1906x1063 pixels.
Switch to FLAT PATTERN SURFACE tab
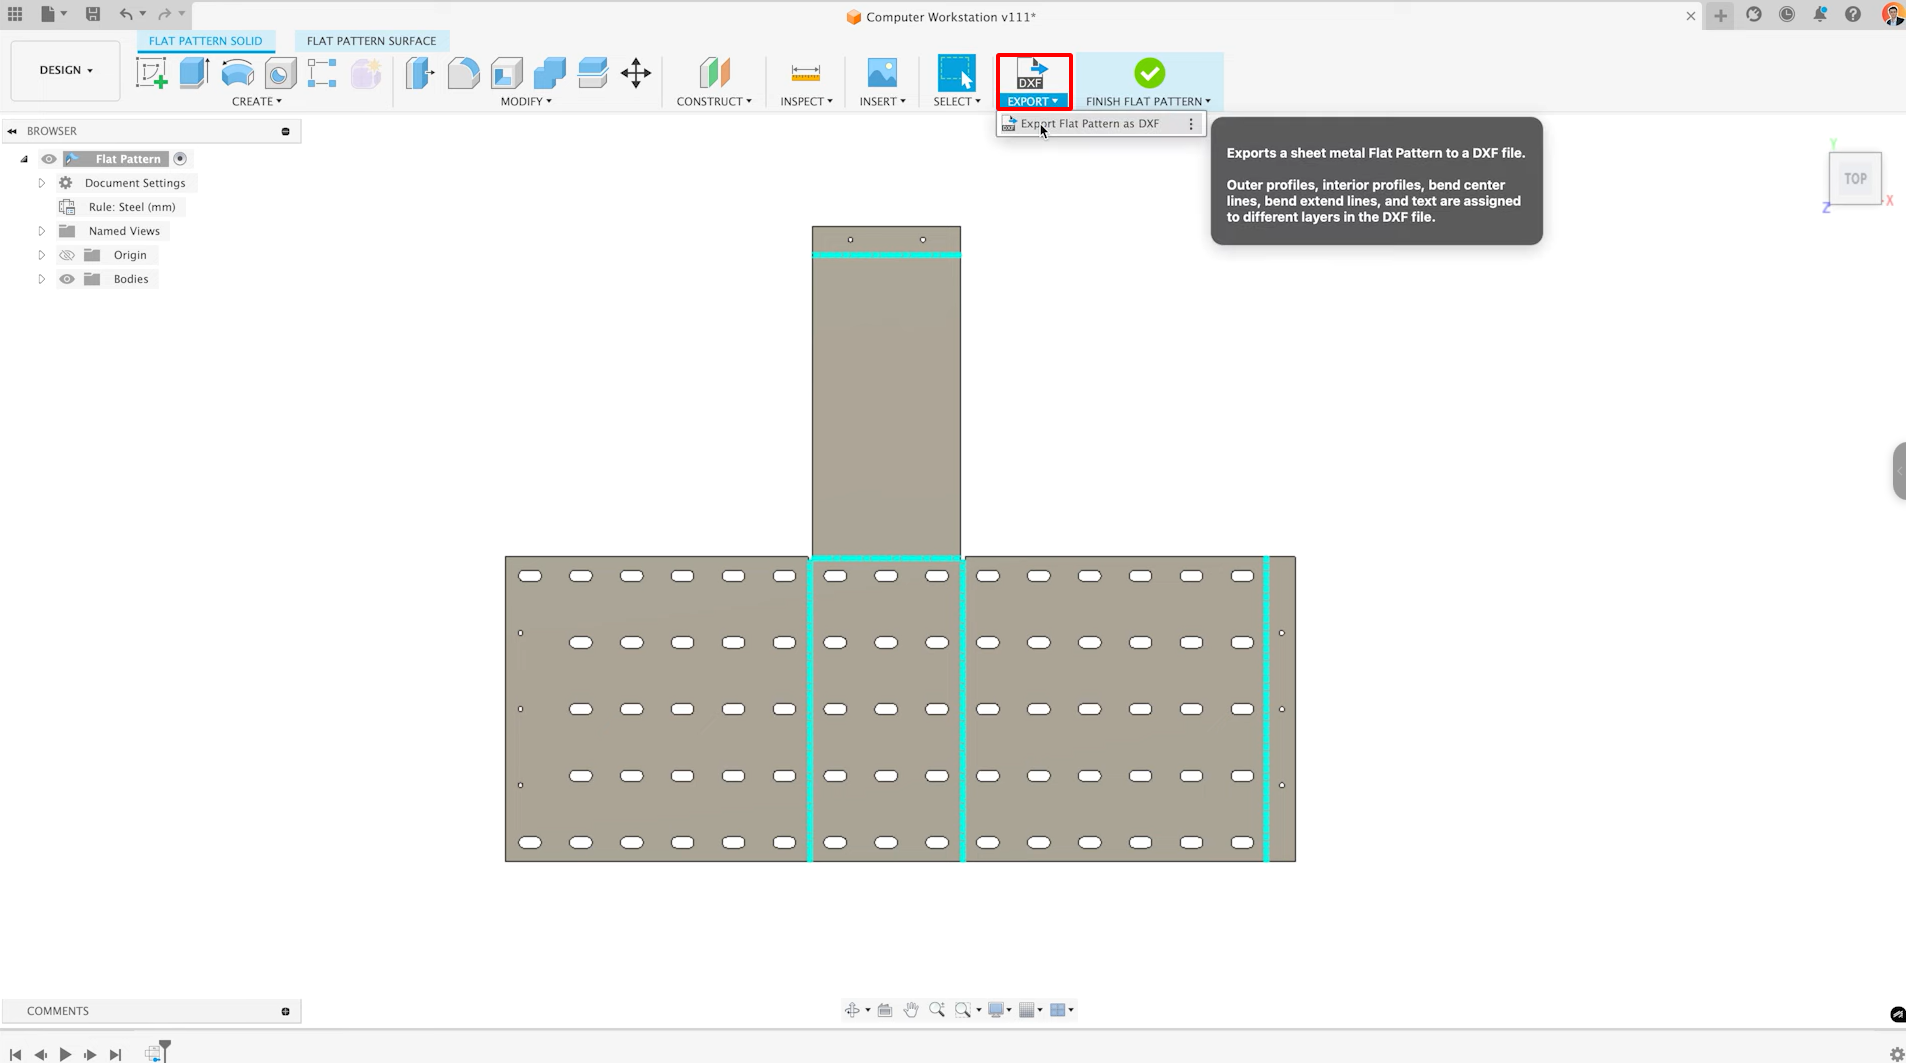coord(371,41)
